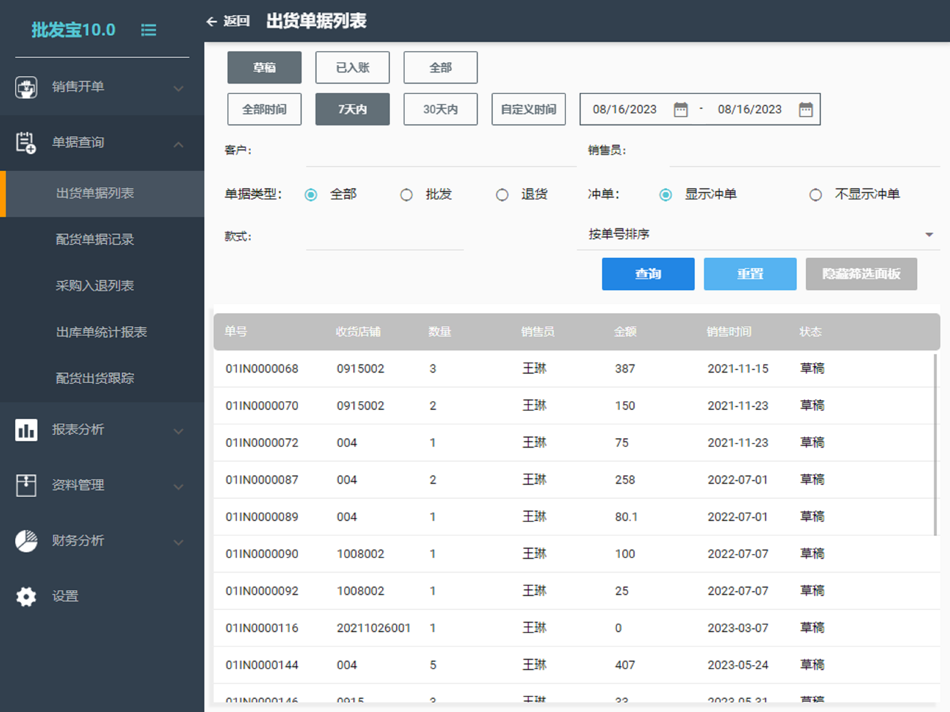Image resolution: width=950 pixels, height=712 pixels.
Task: Click the 查询 search button
Action: (648, 274)
